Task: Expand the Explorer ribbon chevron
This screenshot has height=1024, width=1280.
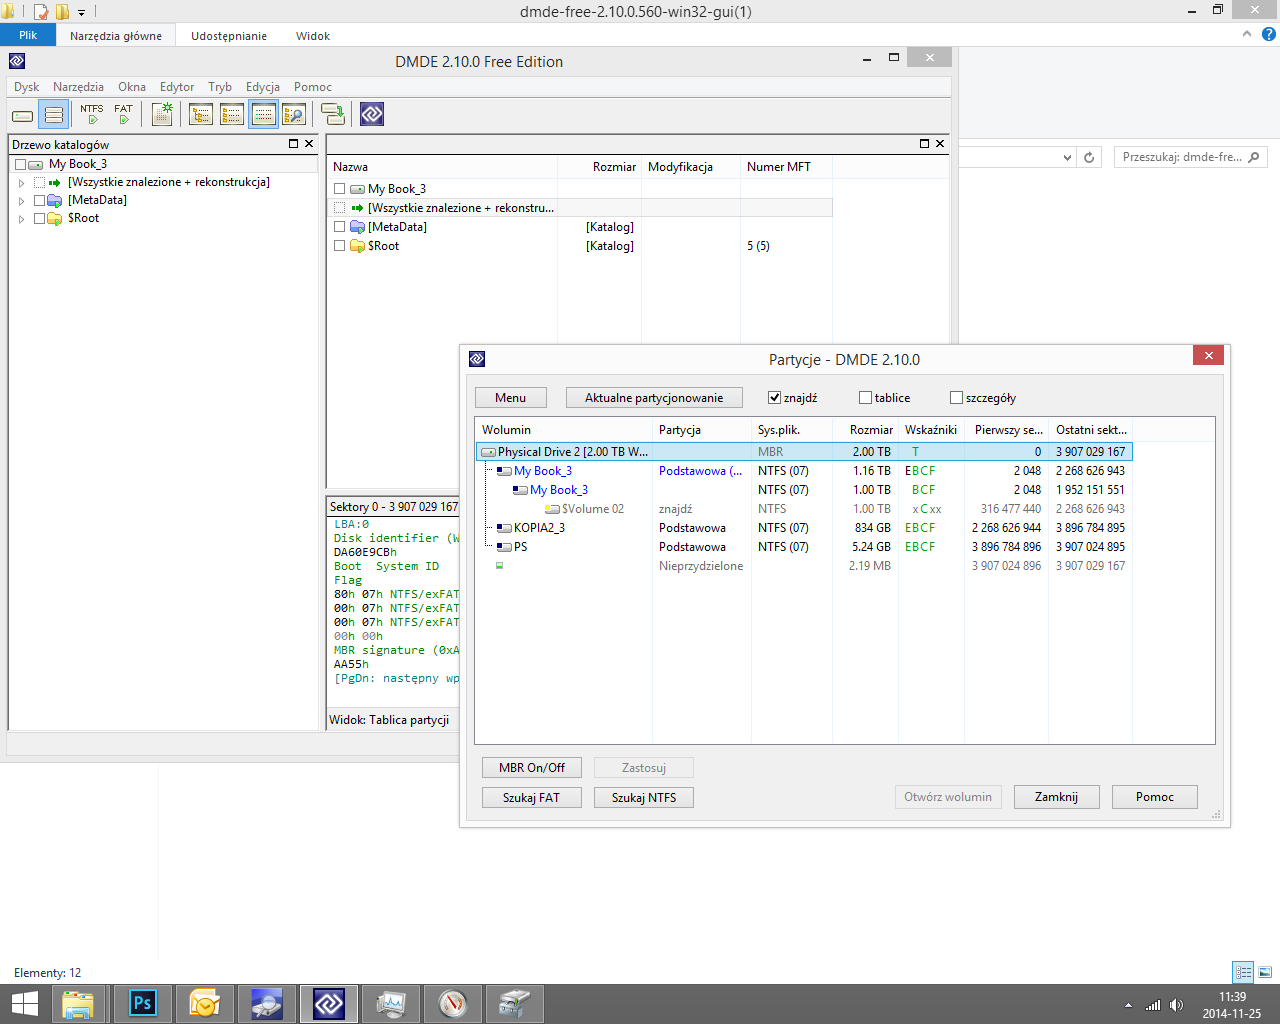Action: 1247,34
